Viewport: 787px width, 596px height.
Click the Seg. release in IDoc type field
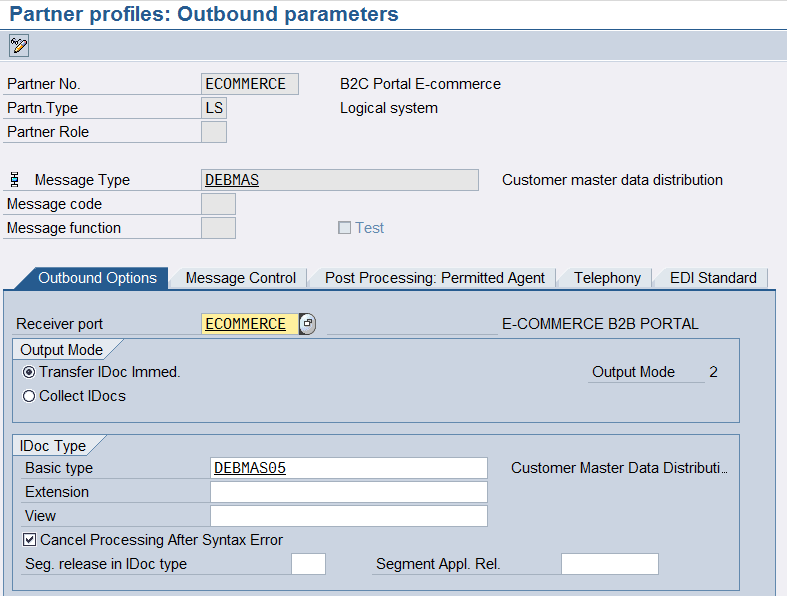(x=308, y=564)
